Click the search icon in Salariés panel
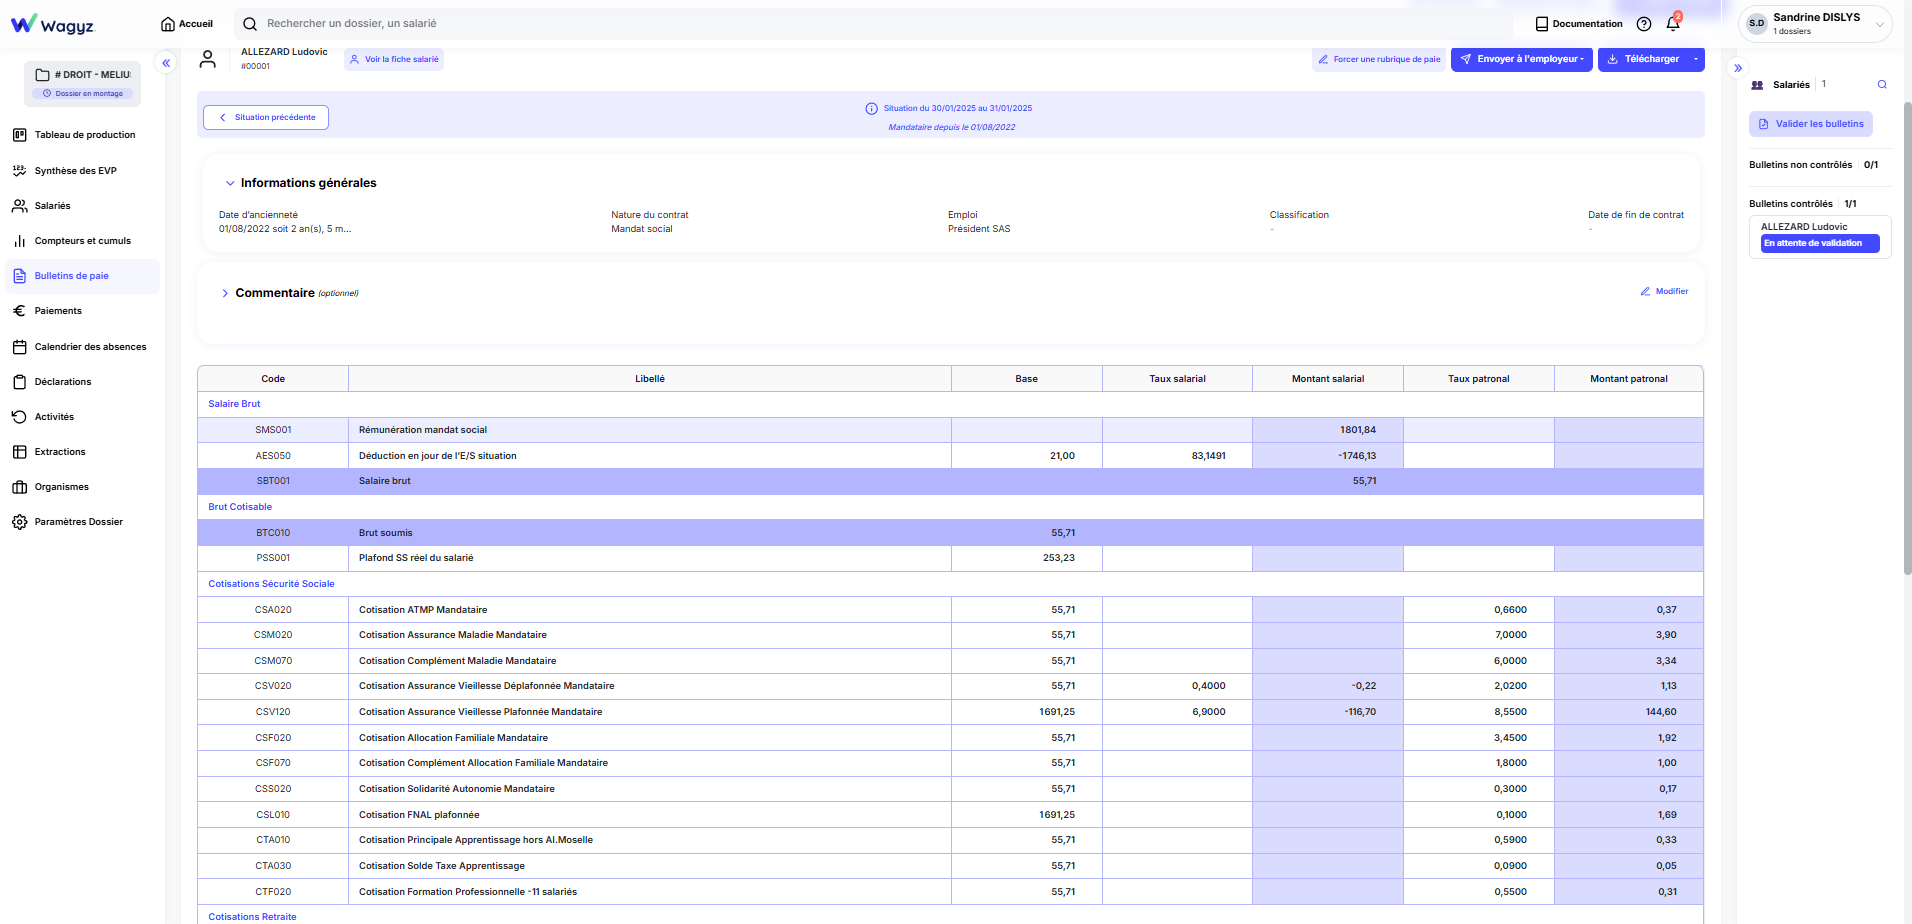This screenshot has width=1912, height=924. click(x=1882, y=85)
